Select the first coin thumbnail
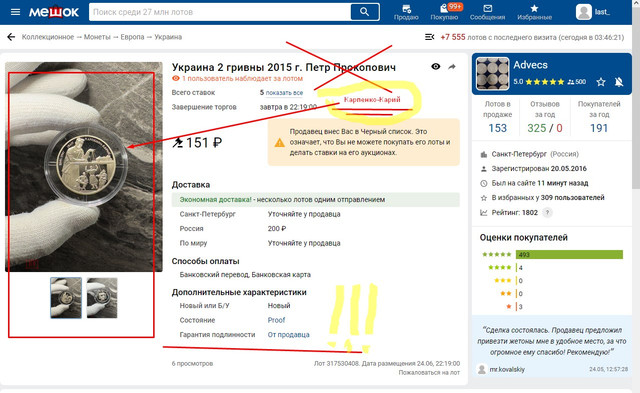The height and width of the screenshot is (393, 640). point(66,298)
